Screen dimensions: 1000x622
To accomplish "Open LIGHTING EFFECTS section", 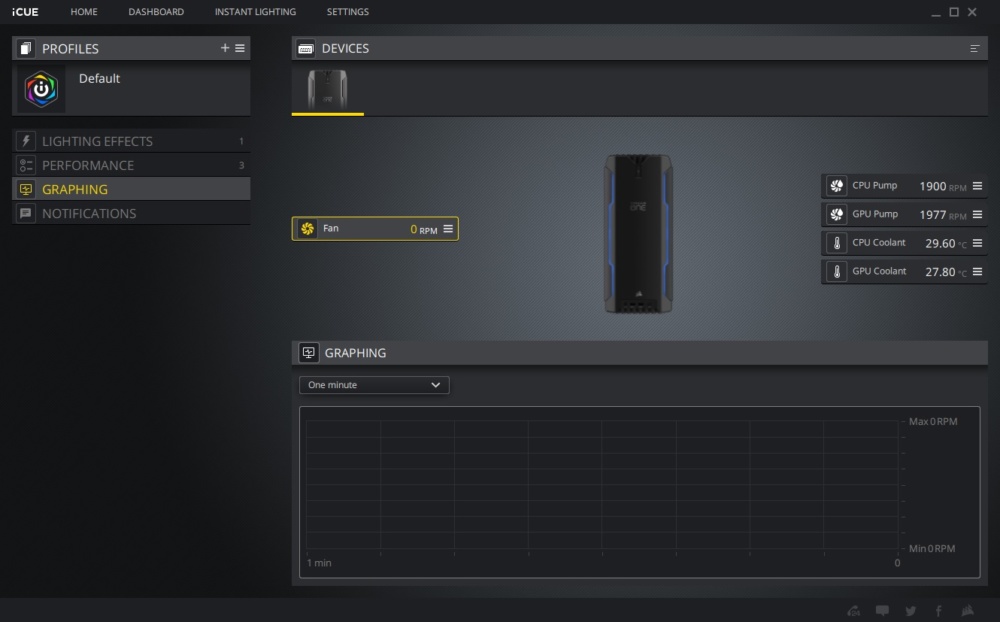I will click(131, 141).
